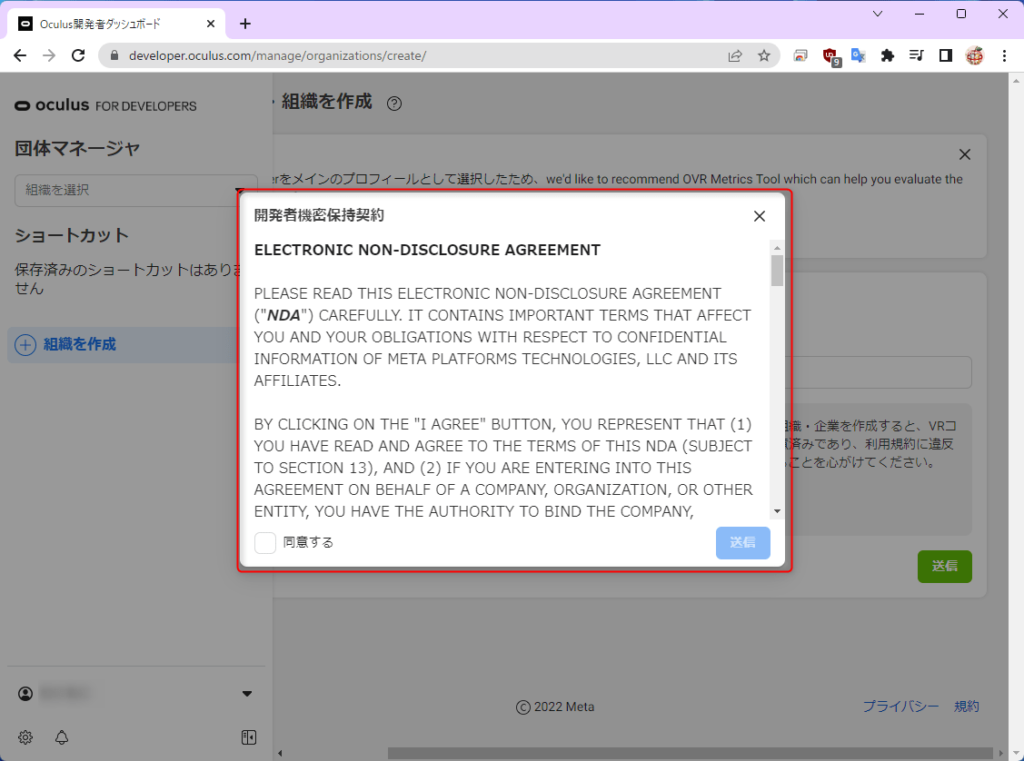Dismiss the OVR Metrics Tool banner

[964, 154]
